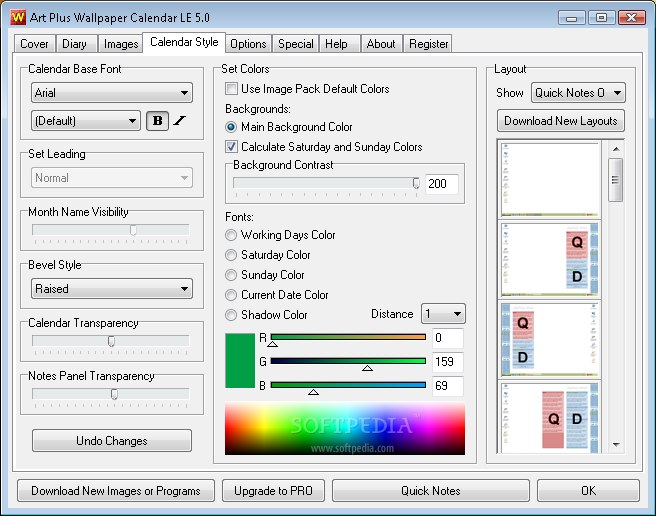Select Working Days Color radio button
Image resolution: width=656 pixels, height=516 pixels.
click(231, 235)
